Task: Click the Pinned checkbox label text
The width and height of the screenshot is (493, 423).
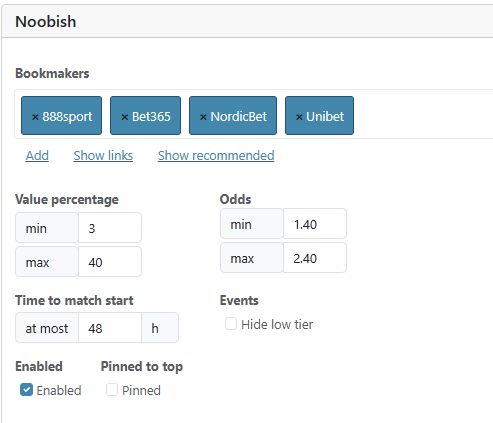Action: (x=141, y=390)
